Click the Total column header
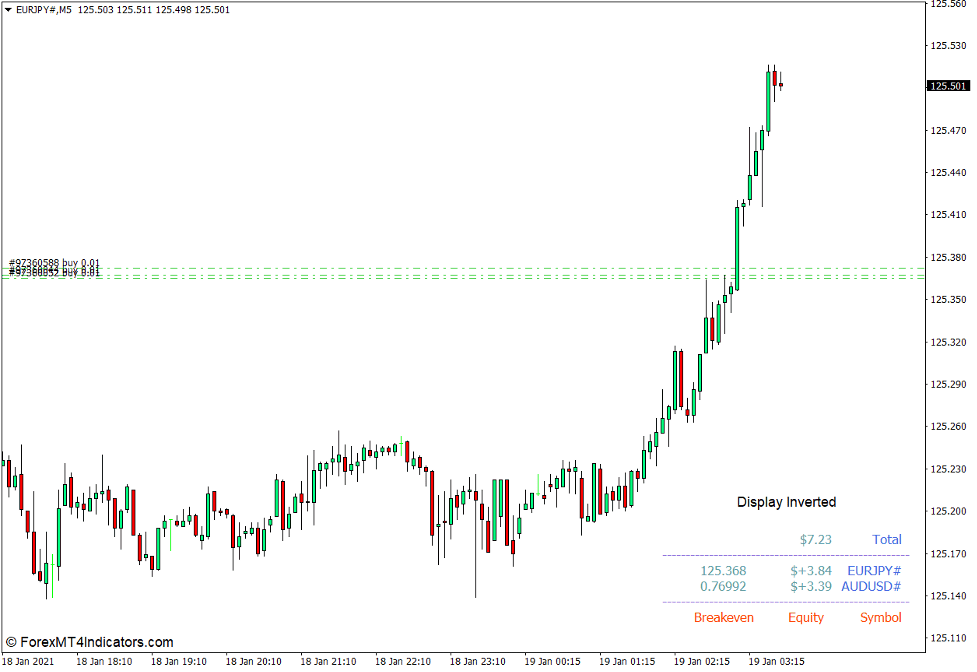The width and height of the screenshot is (977, 672). tap(886, 539)
